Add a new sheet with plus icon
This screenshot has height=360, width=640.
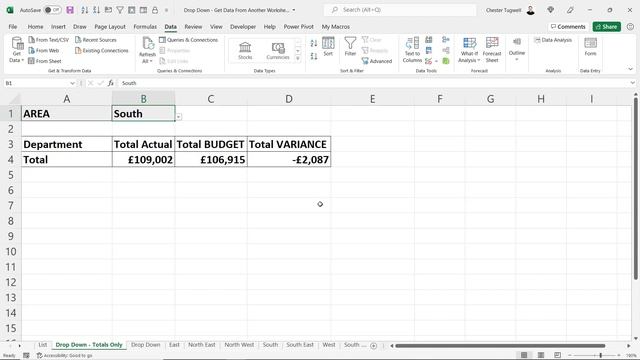click(373, 346)
